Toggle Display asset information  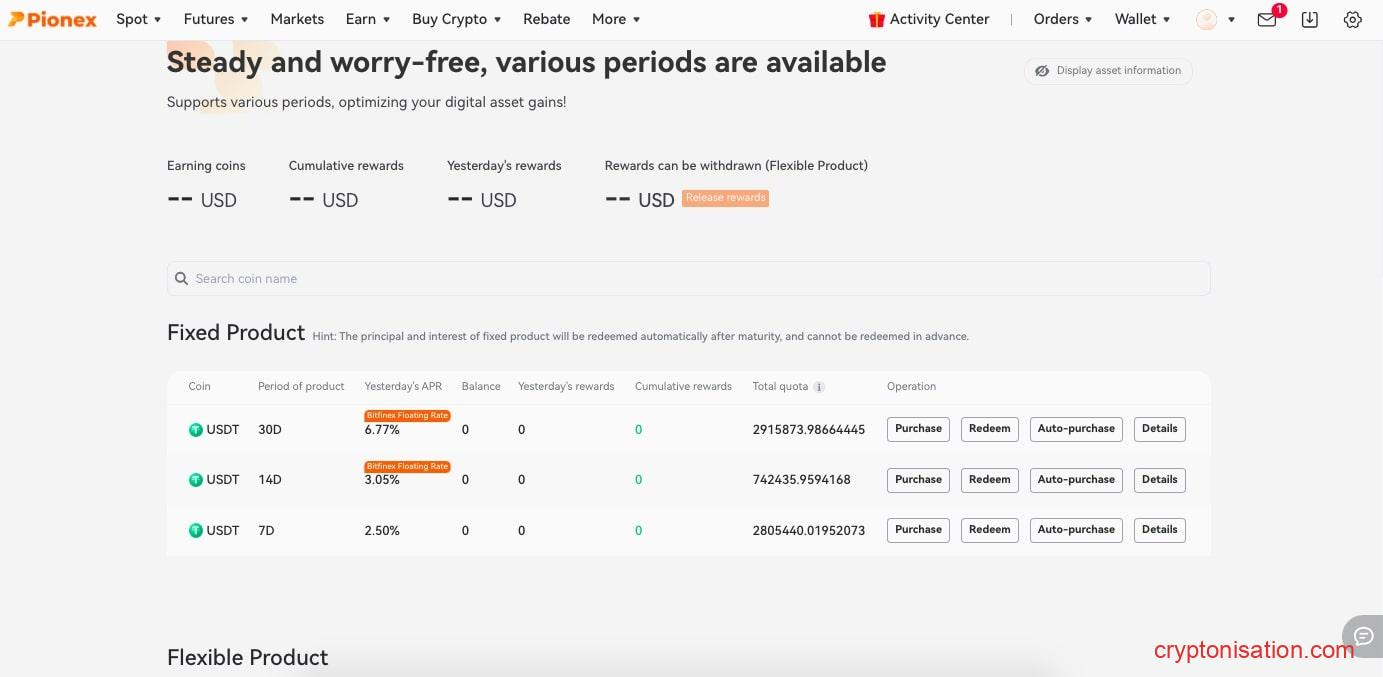(1108, 71)
